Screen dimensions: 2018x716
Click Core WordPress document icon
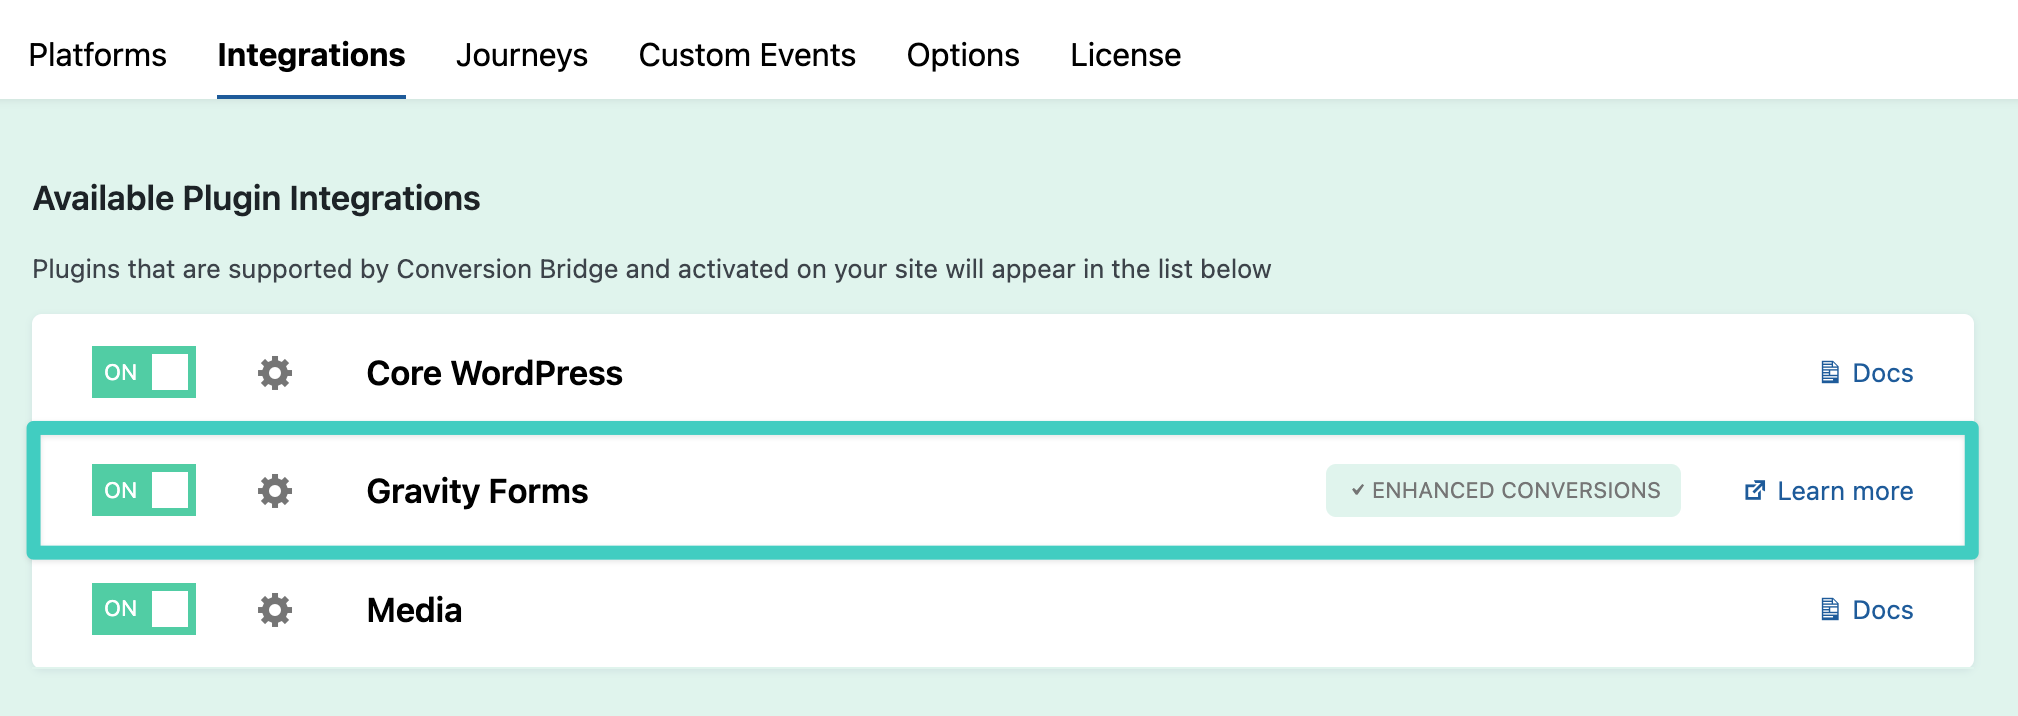tap(1830, 373)
